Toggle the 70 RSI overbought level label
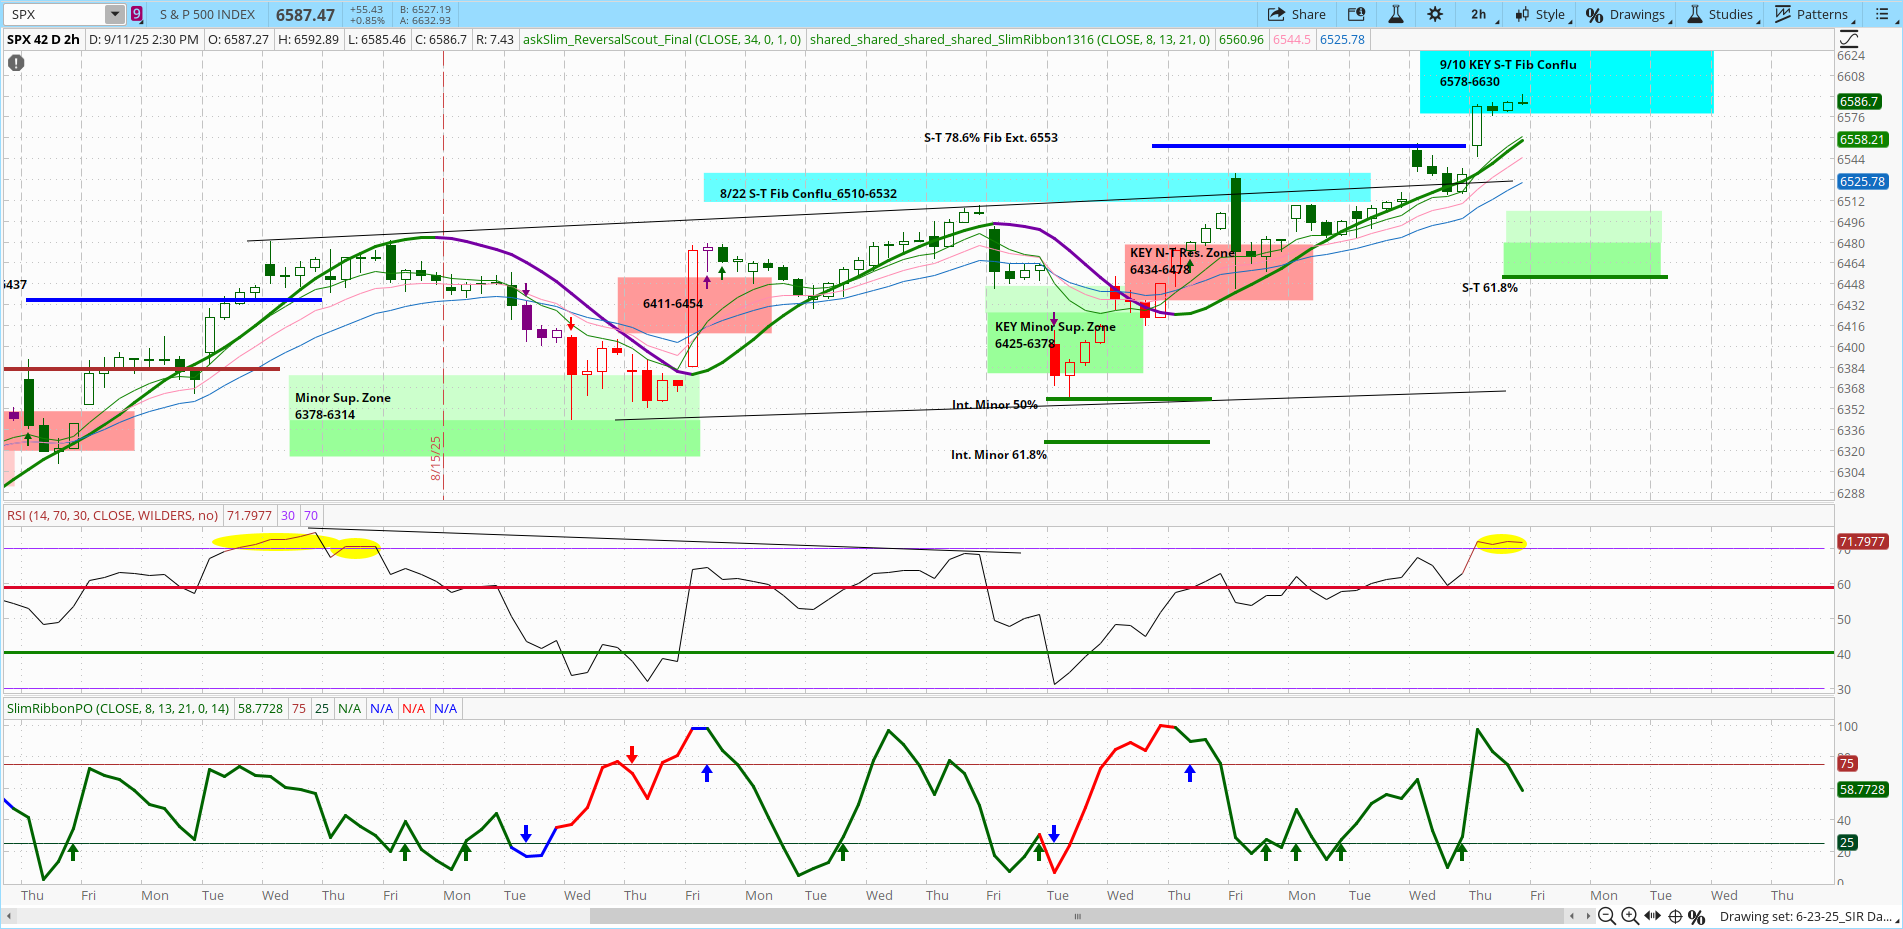The image size is (1903, 929). 311,515
